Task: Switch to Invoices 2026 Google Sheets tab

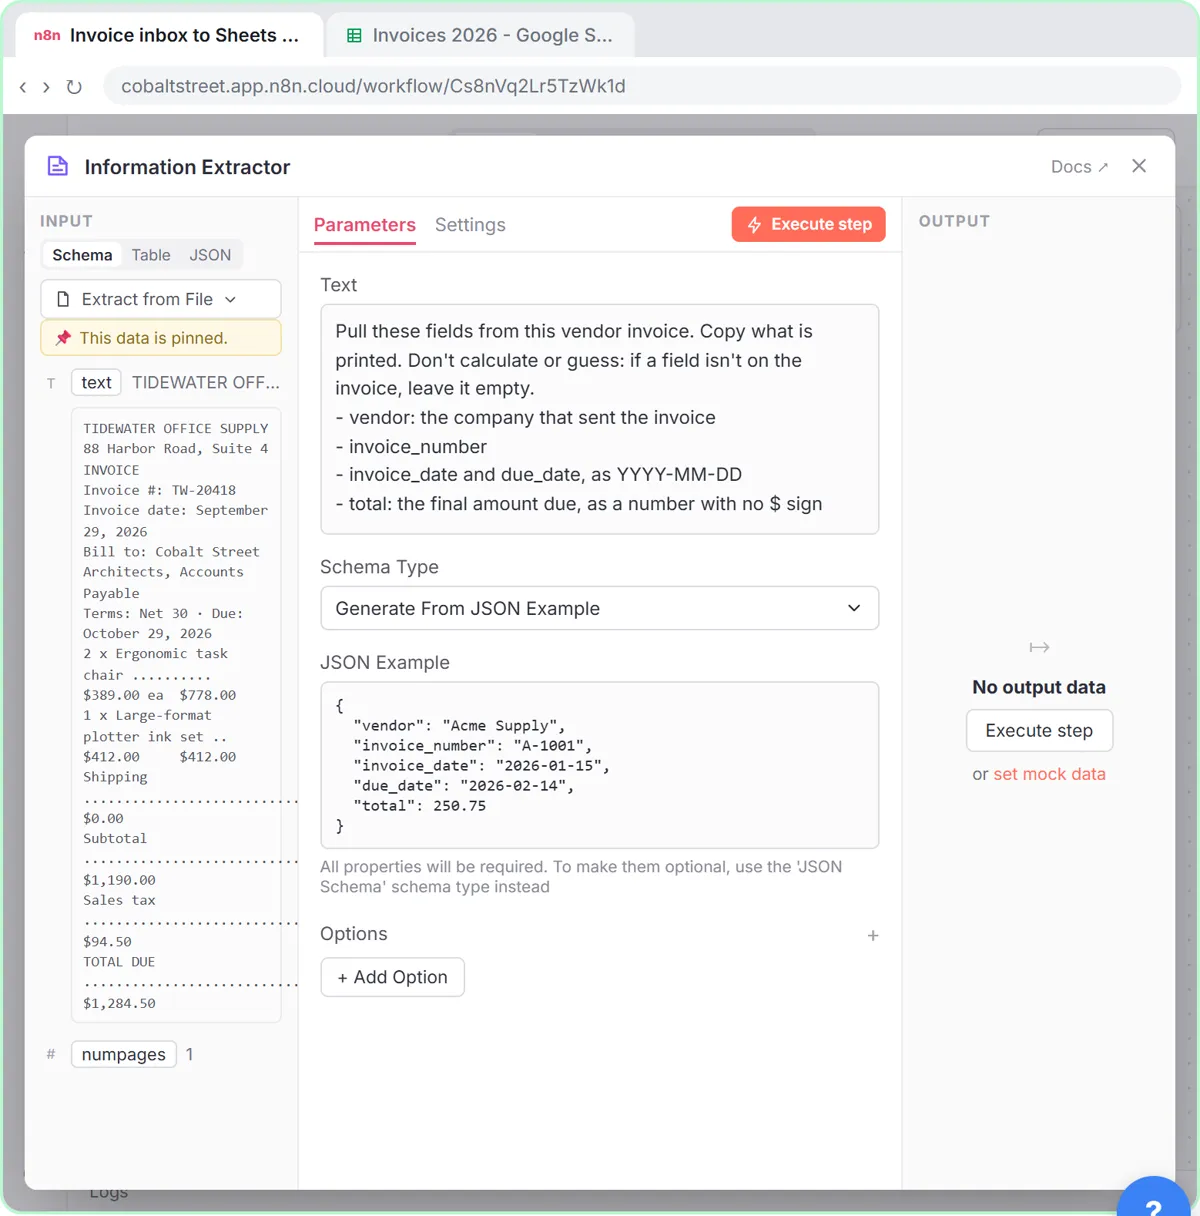Action: click(x=480, y=35)
